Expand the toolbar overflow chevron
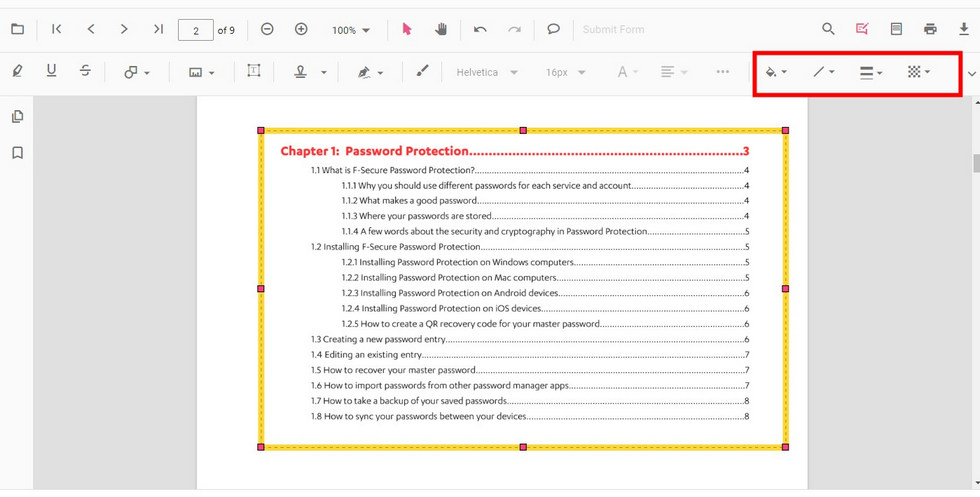 coord(971,74)
